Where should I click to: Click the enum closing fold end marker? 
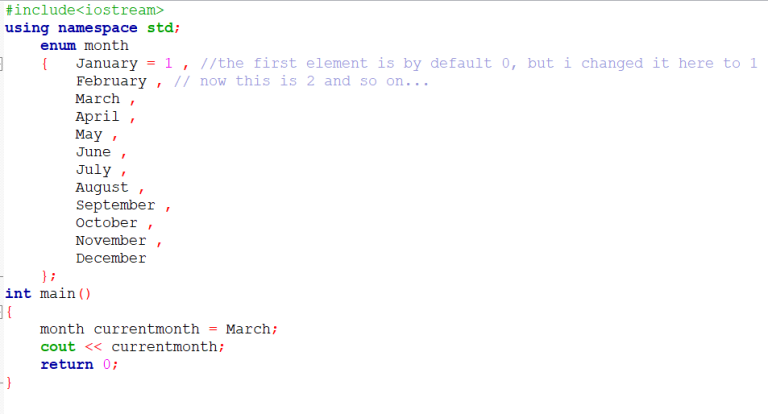2,276
